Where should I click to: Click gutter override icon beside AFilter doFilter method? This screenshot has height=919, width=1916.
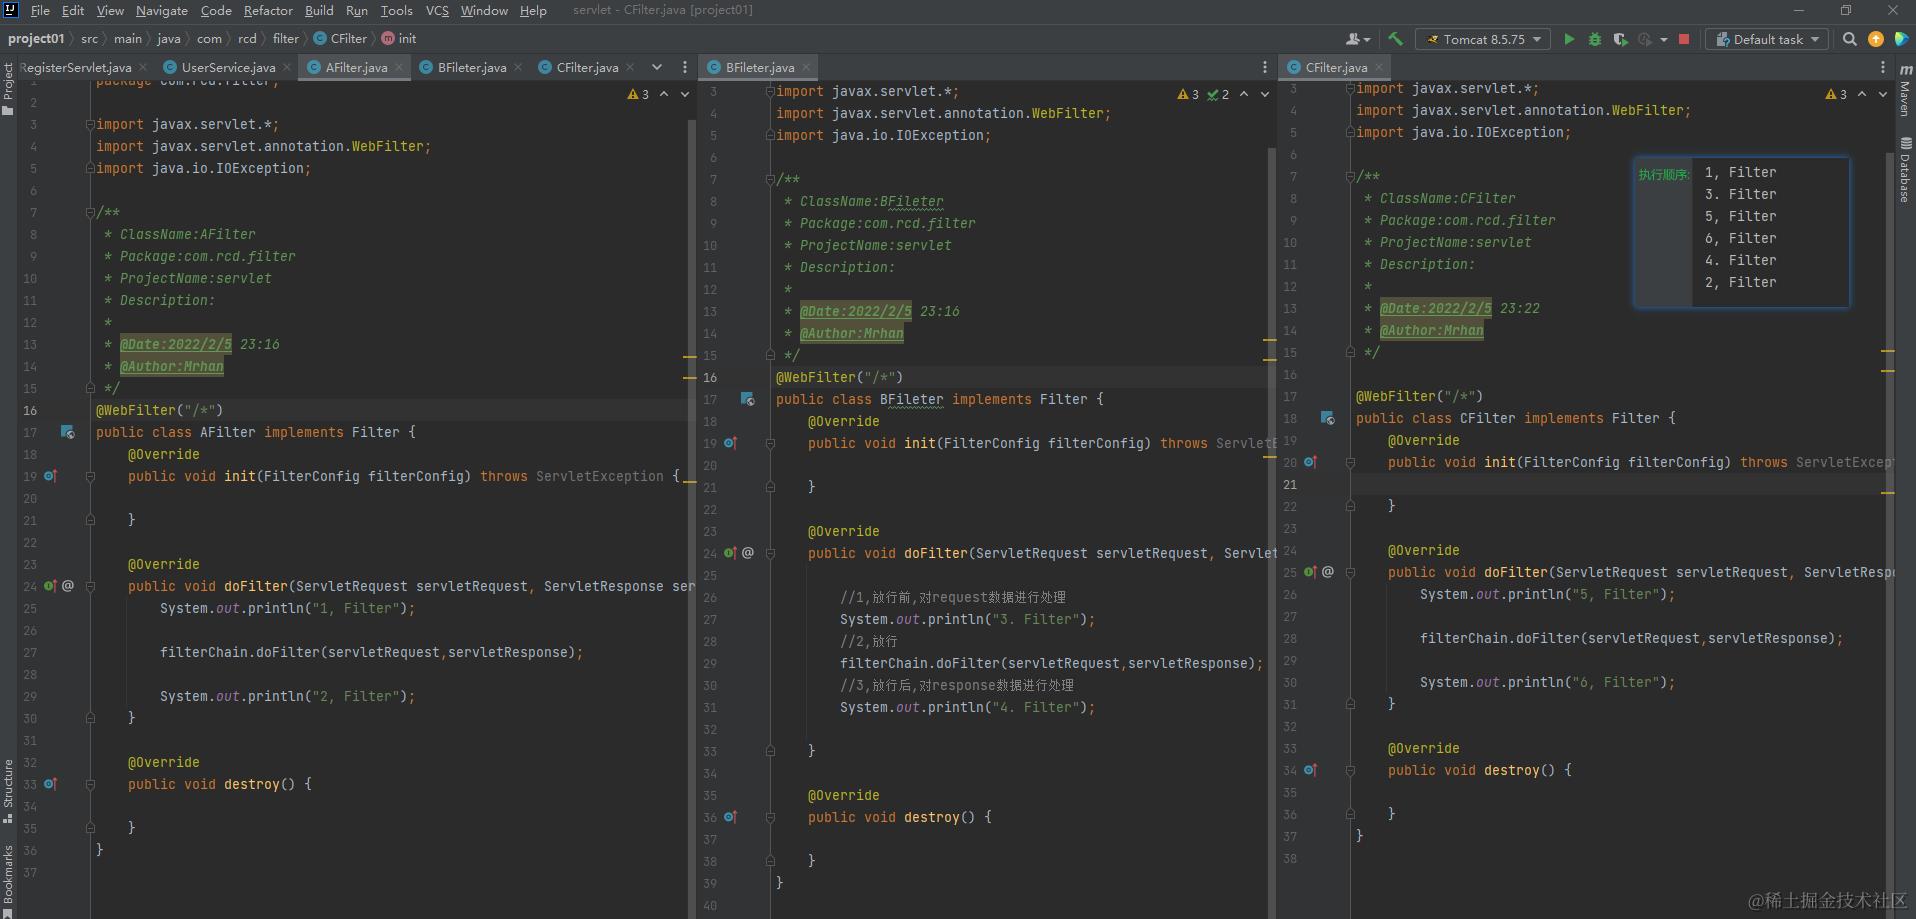(x=50, y=586)
